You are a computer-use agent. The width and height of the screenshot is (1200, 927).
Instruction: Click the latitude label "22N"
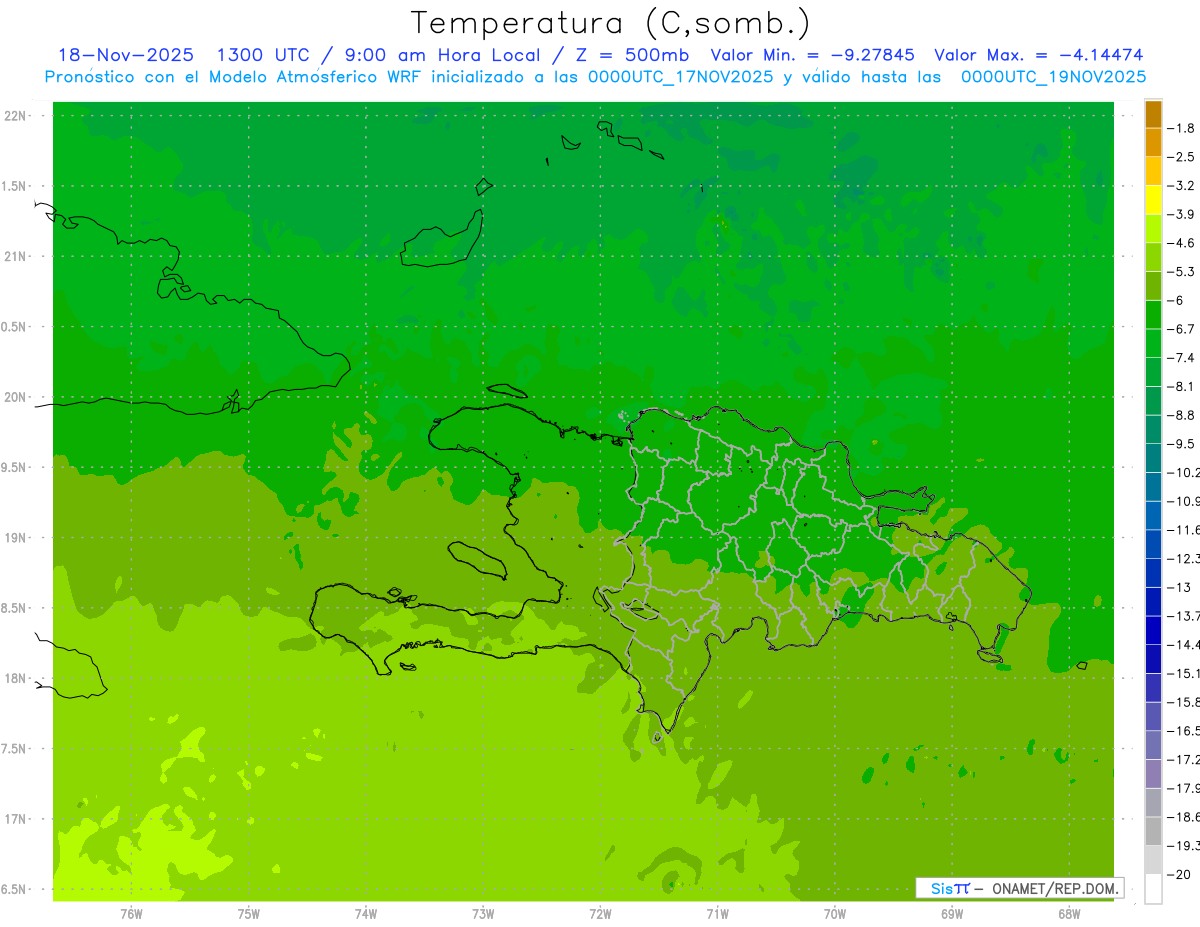[17, 116]
